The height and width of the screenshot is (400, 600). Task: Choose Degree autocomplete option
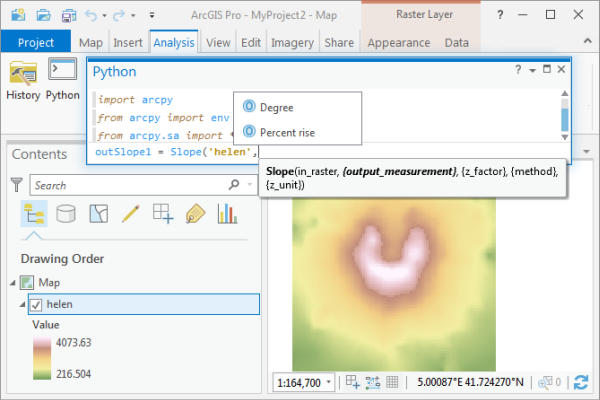point(276,107)
